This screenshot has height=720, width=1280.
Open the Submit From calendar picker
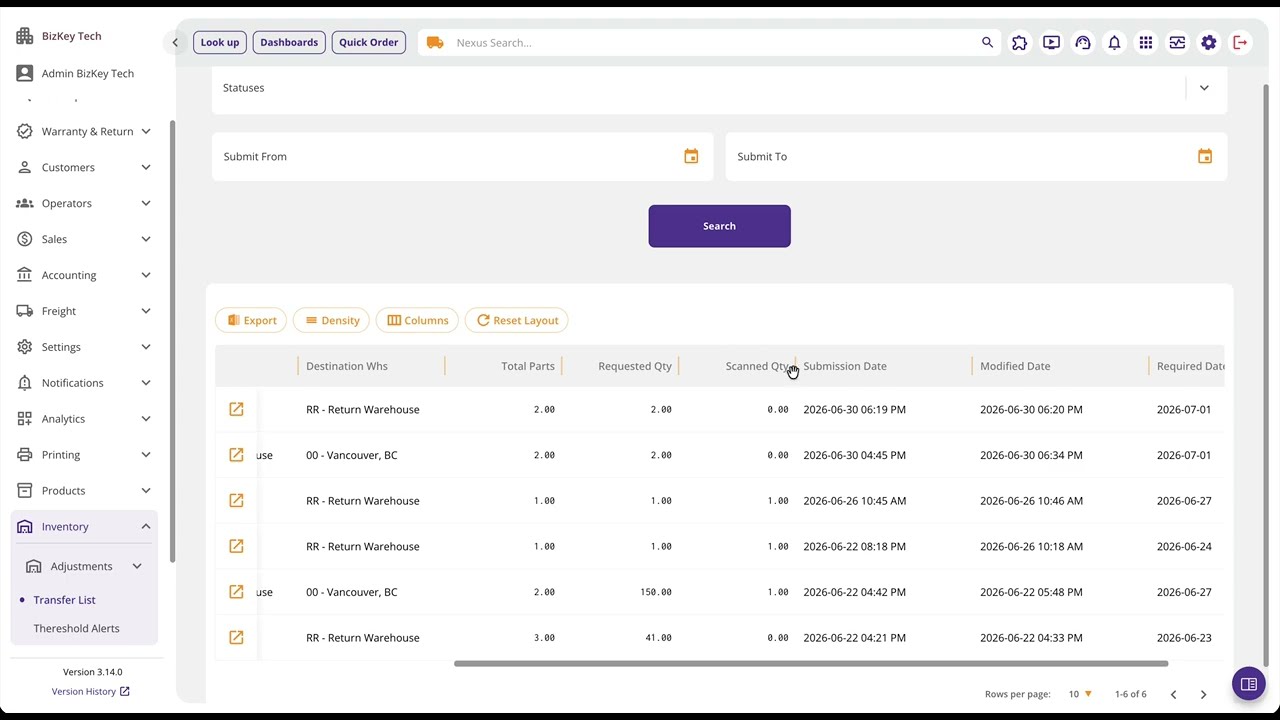point(691,156)
